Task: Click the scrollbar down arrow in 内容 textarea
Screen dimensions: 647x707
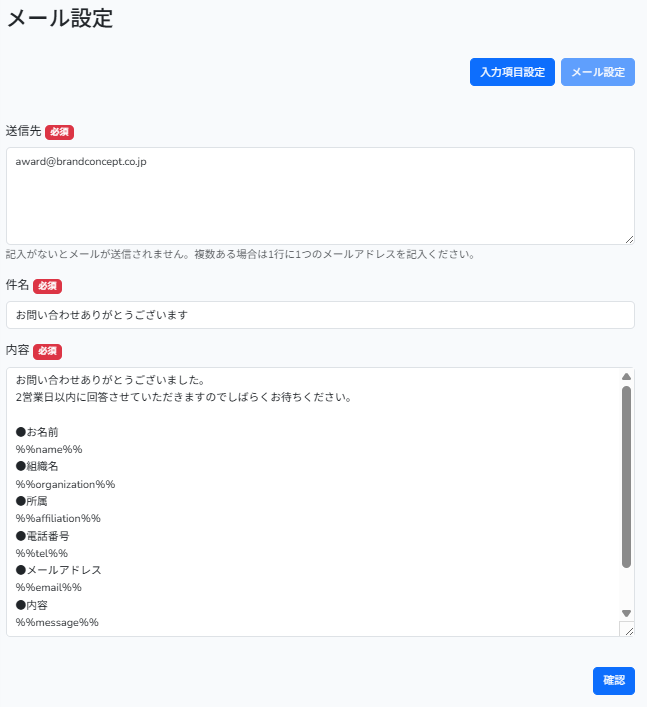Action: [627, 613]
